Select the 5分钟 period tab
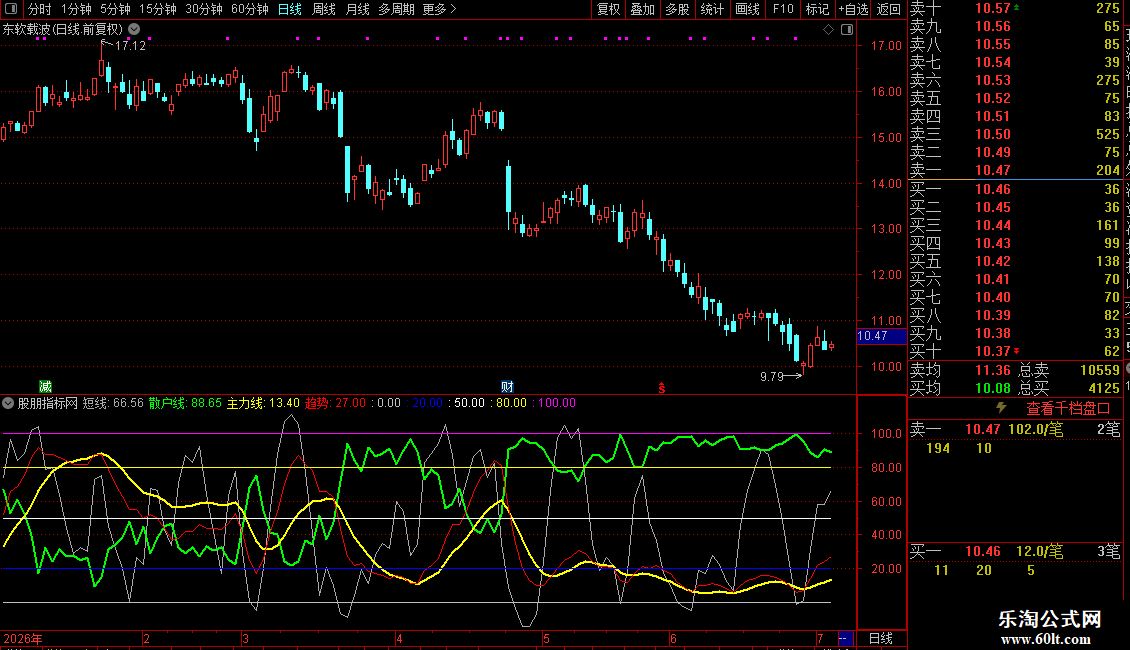The width and height of the screenshot is (1130, 650). point(115,9)
